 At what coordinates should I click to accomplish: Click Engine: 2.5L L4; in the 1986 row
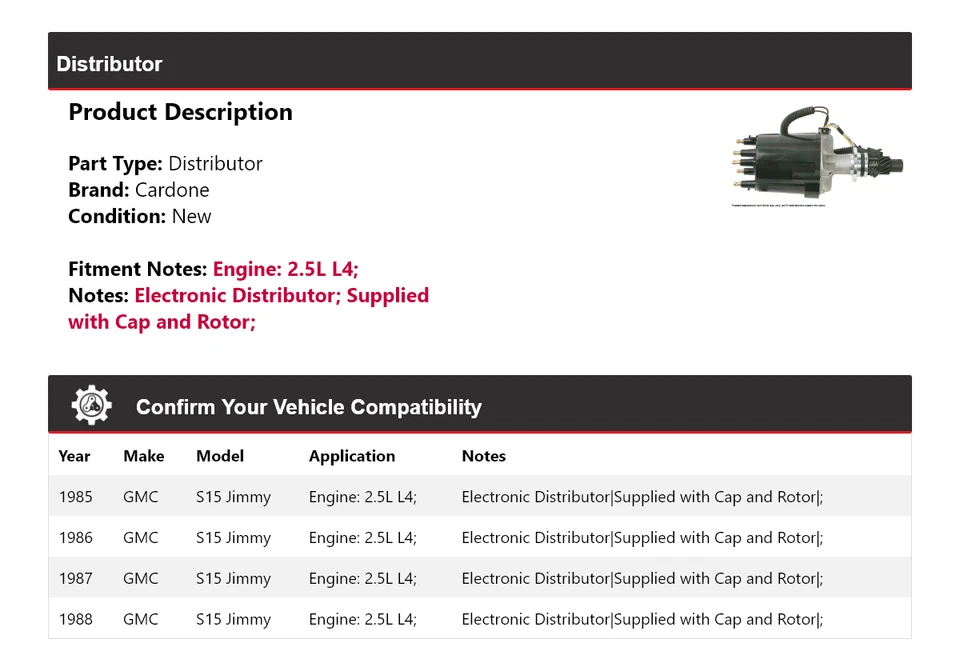362,538
